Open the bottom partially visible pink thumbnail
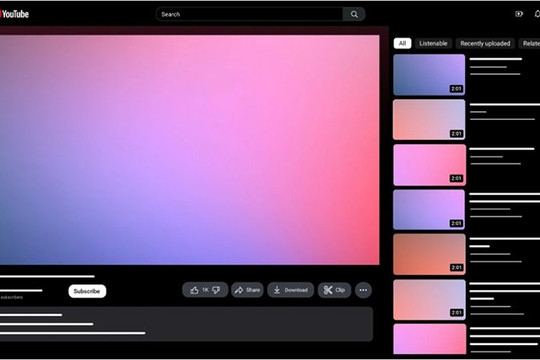Screen dimensions: 540x360 [429, 339]
